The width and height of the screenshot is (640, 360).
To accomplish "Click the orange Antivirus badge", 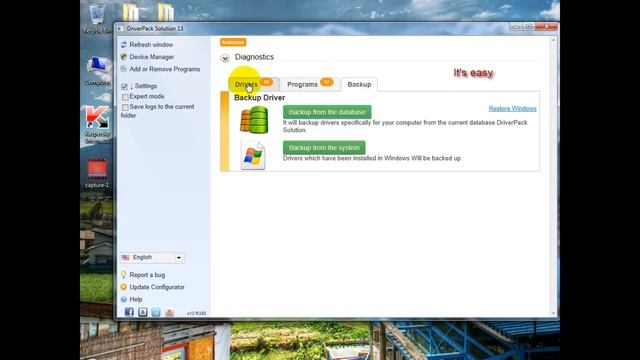I will pos(233,42).
